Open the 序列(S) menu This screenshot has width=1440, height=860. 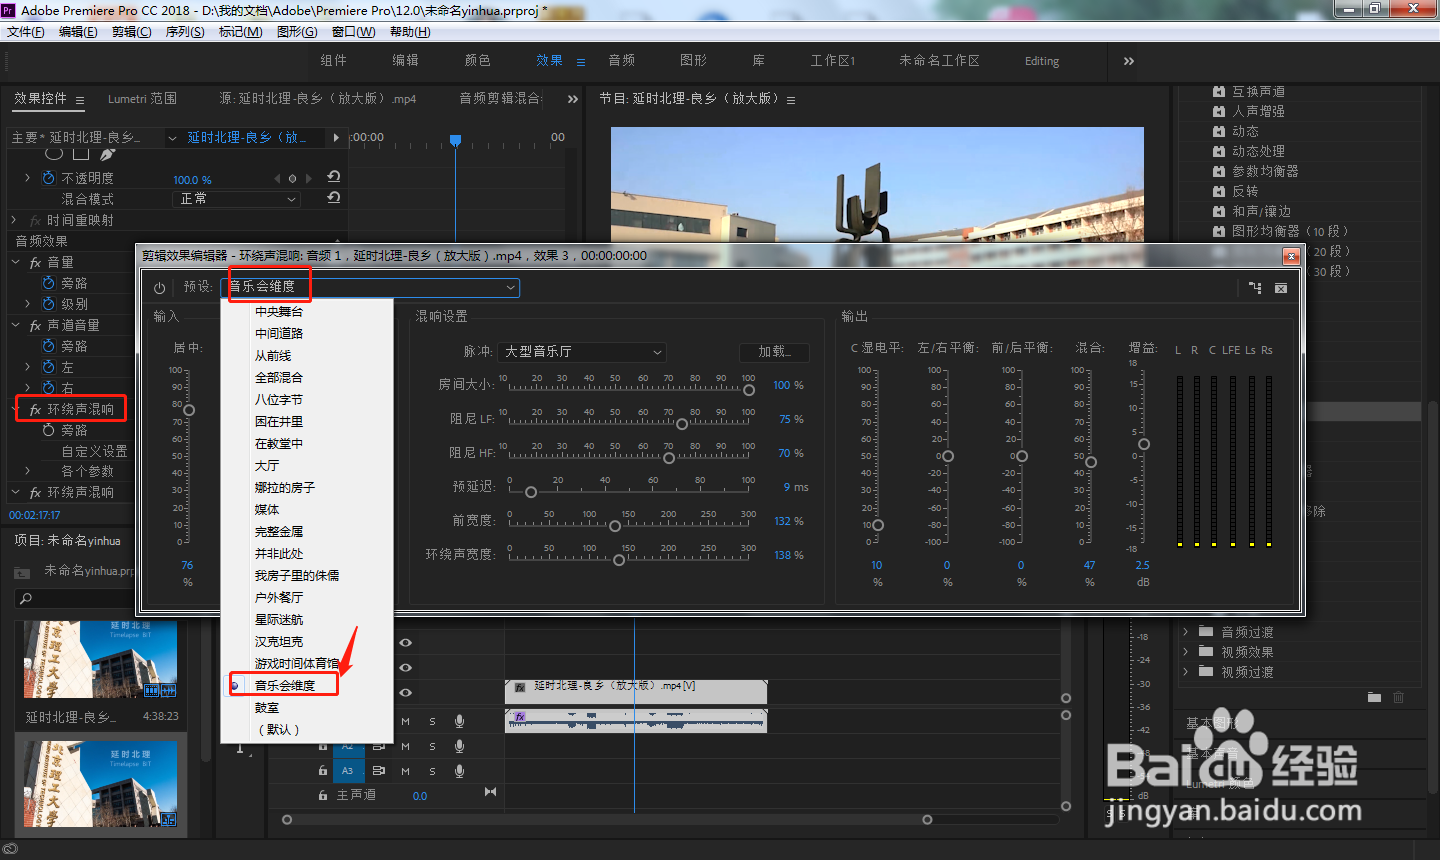point(185,32)
